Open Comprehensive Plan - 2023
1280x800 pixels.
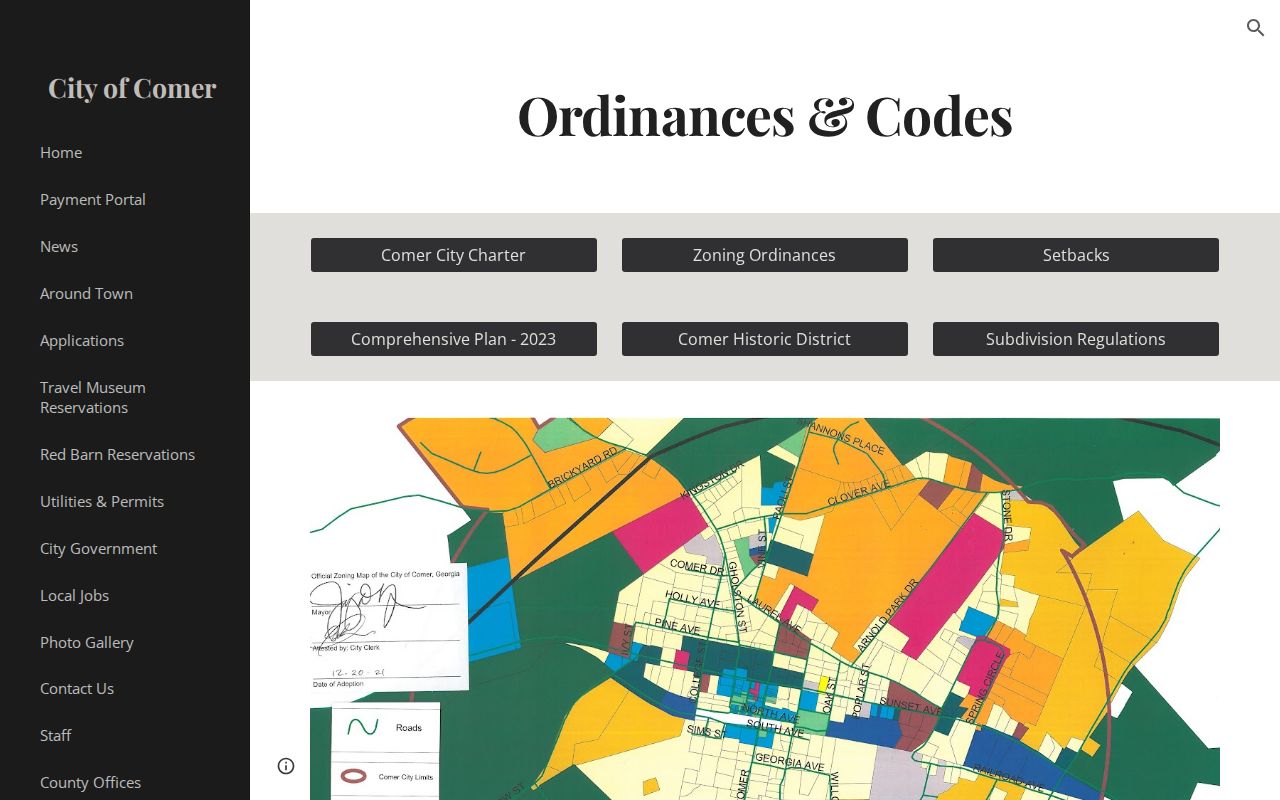point(454,339)
